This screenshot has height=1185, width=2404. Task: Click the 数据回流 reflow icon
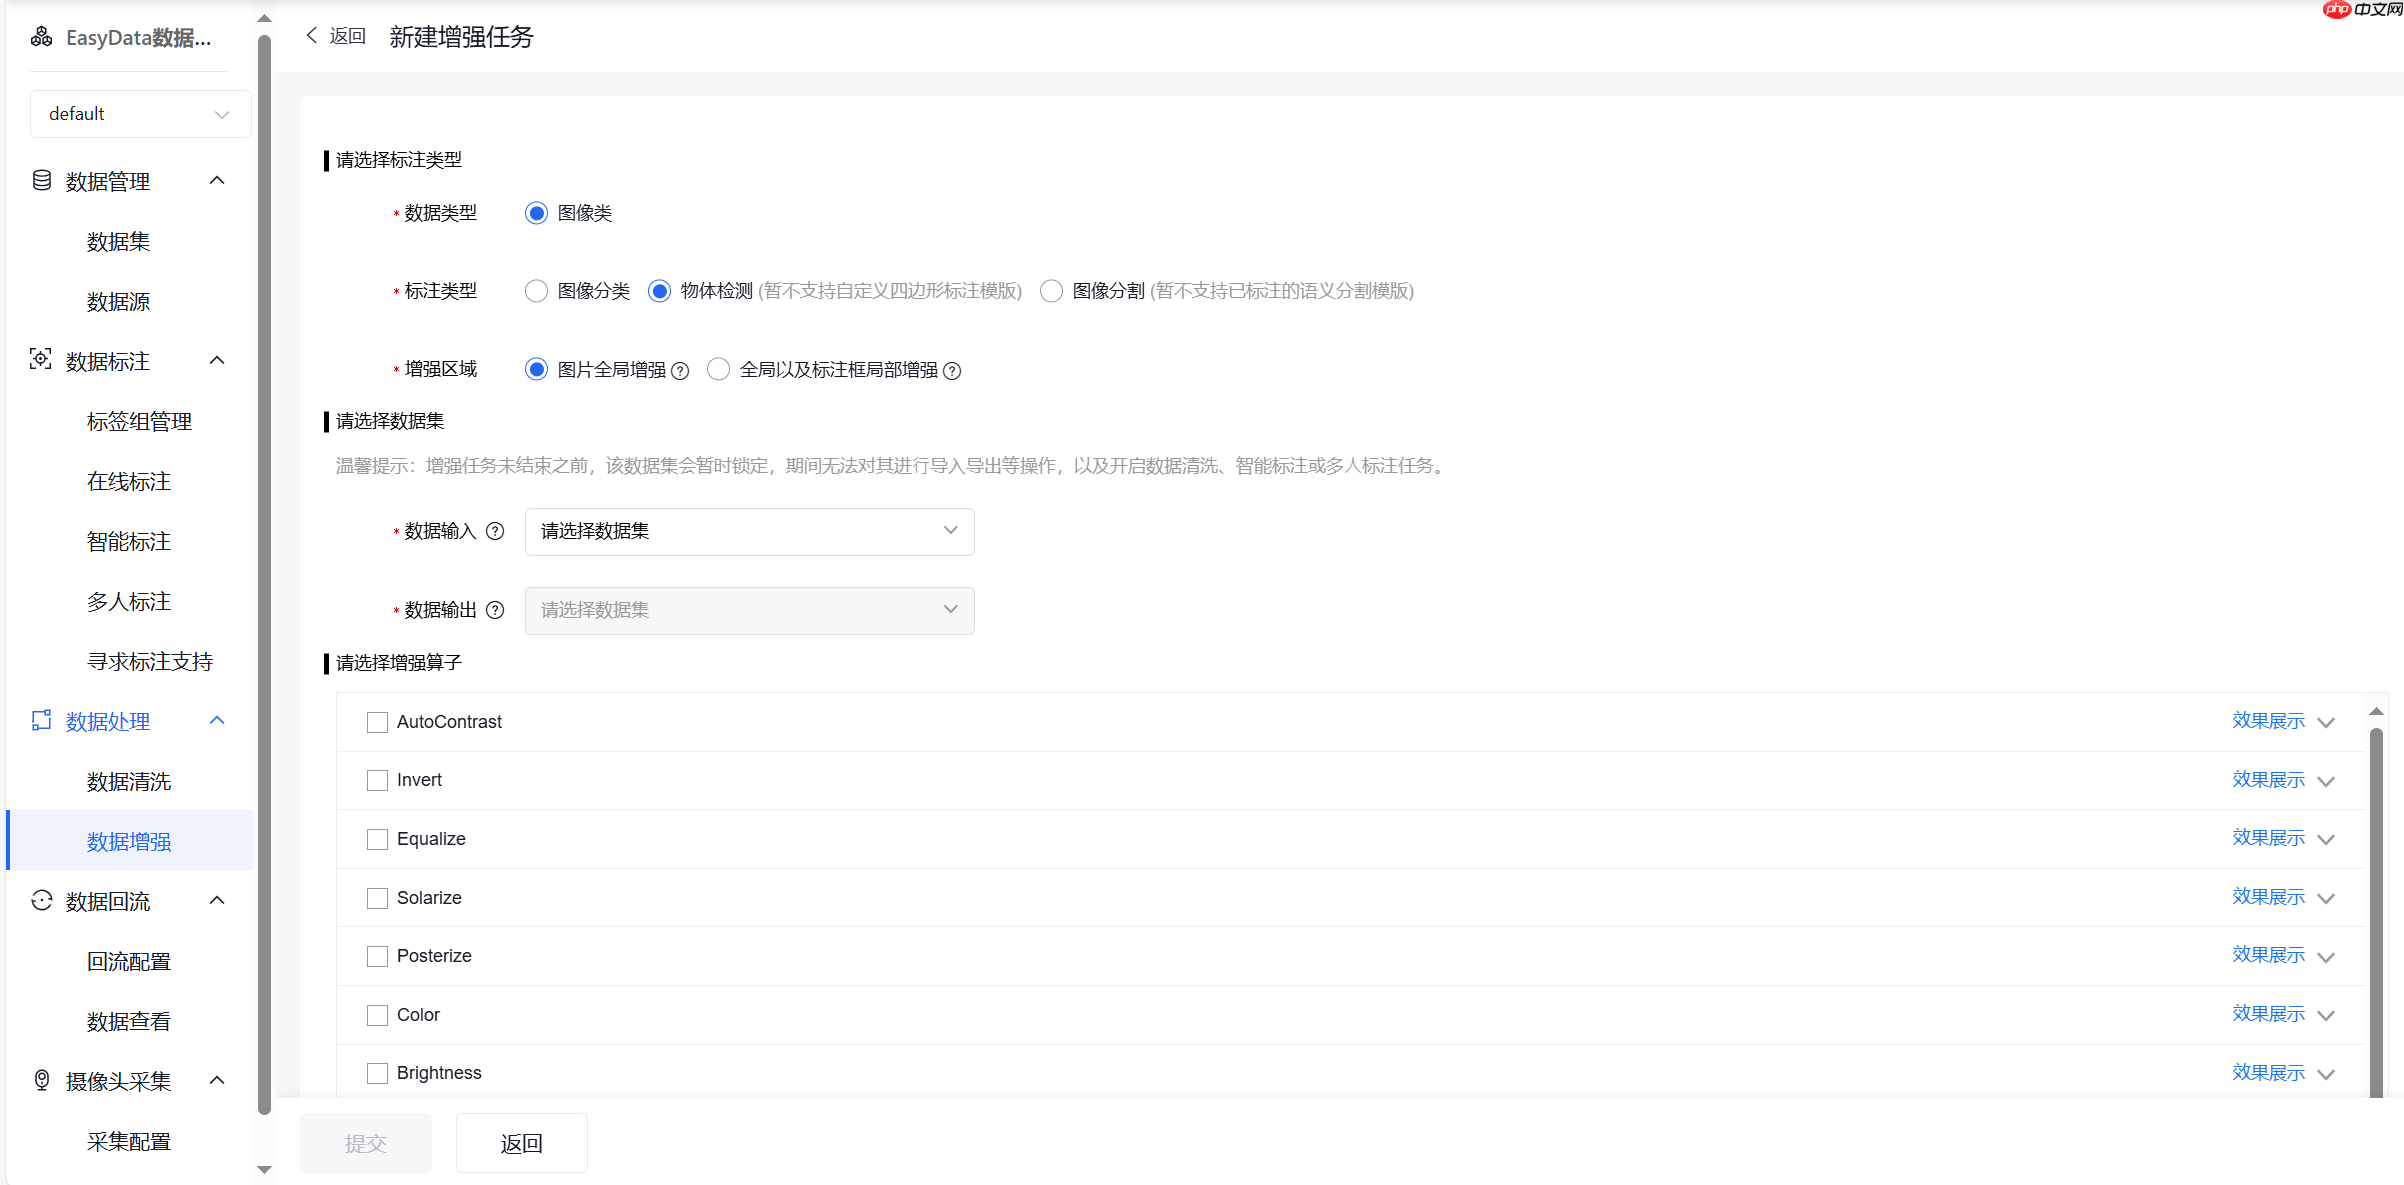[x=41, y=901]
